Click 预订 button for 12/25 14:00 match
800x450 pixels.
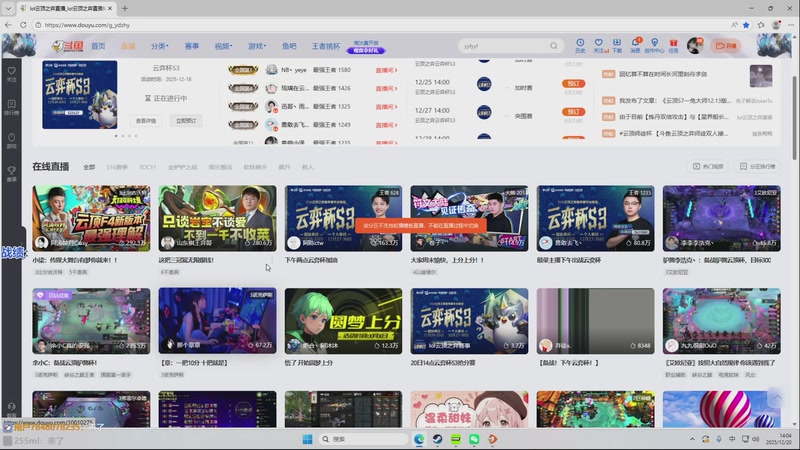pyautogui.click(x=573, y=83)
